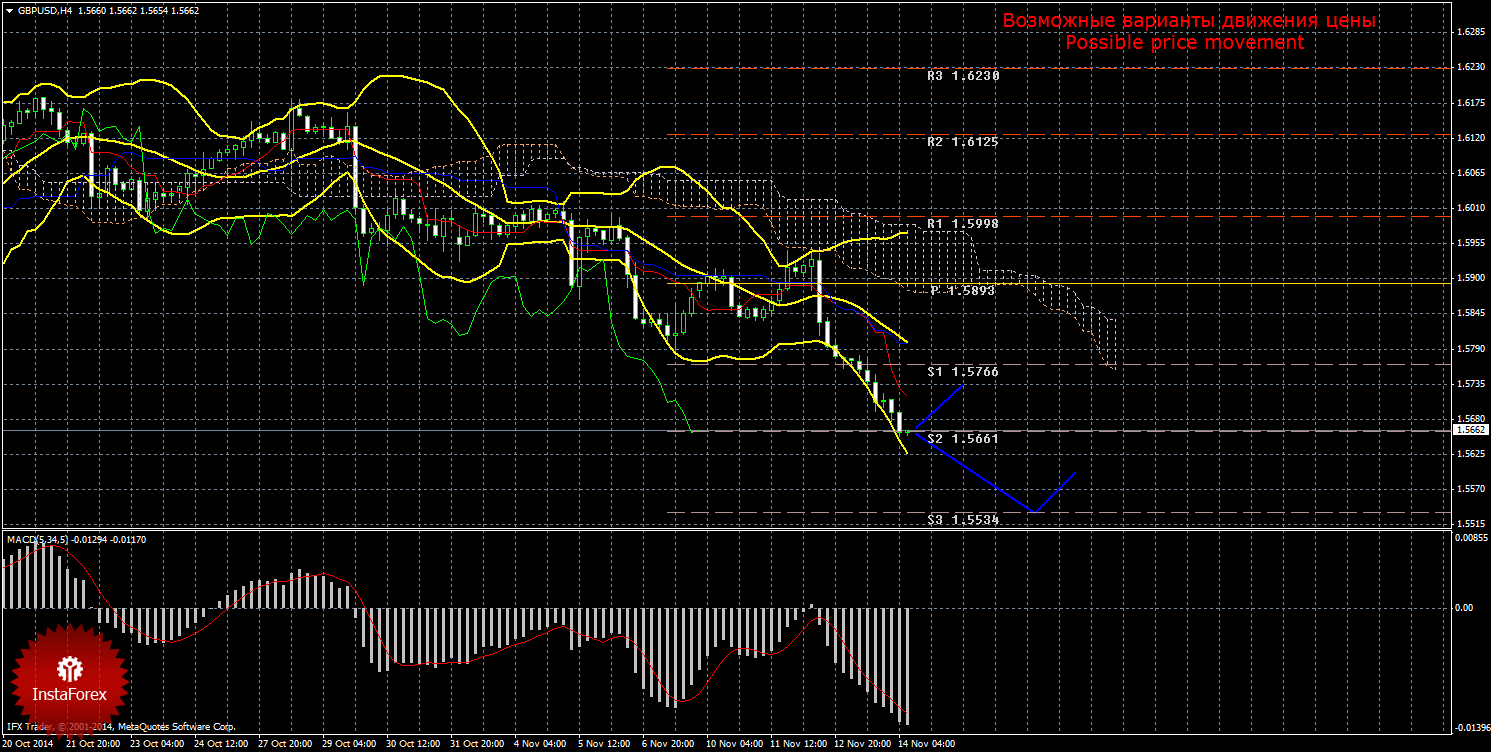Click the 0.00 level on MACD scale

[1462, 607]
